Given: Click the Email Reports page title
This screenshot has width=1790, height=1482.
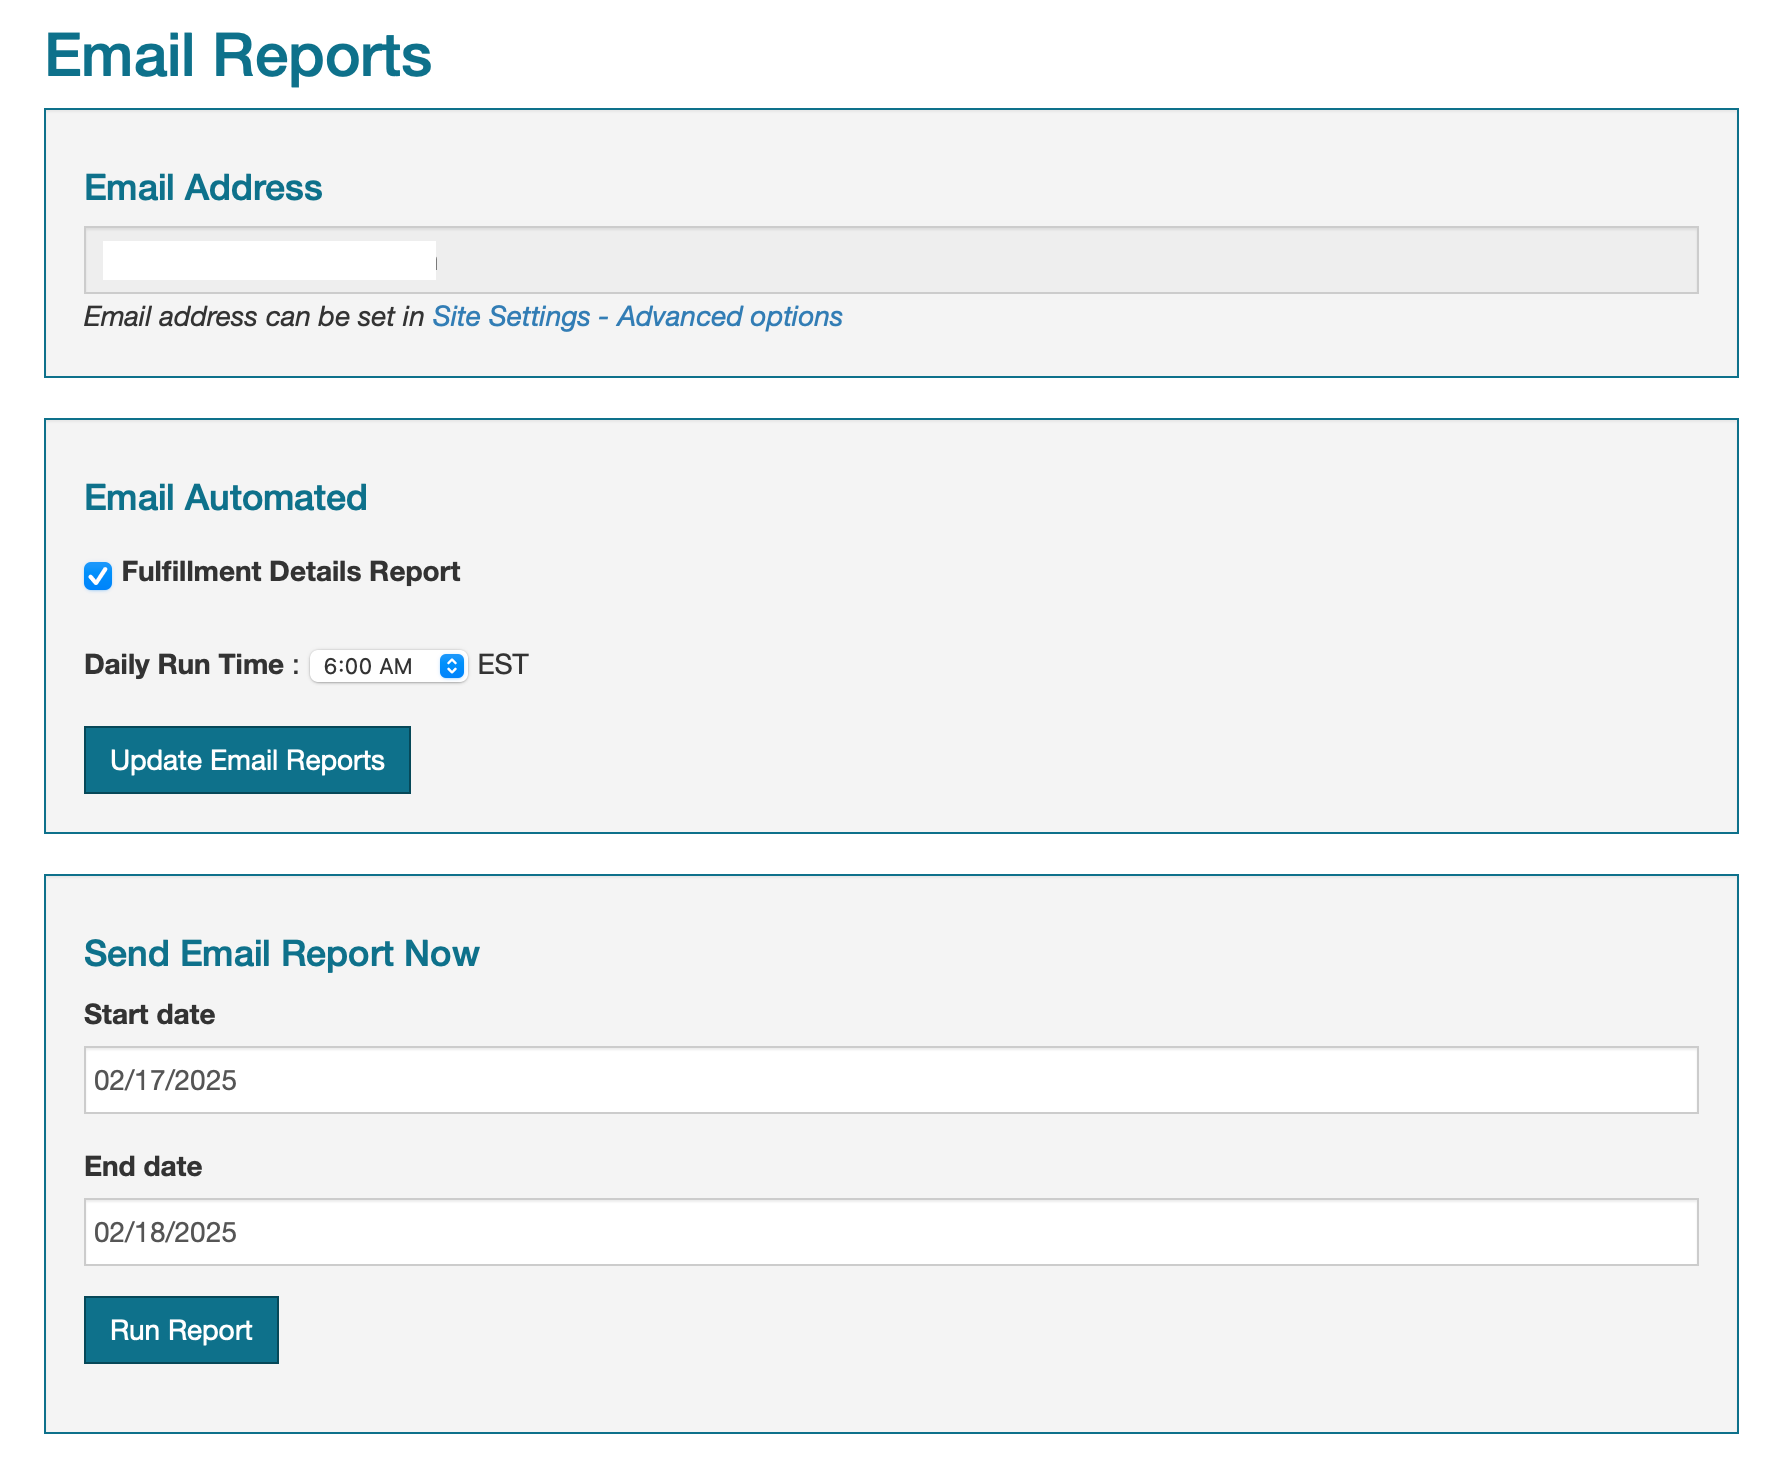Looking at the screenshot, I should [x=238, y=56].
